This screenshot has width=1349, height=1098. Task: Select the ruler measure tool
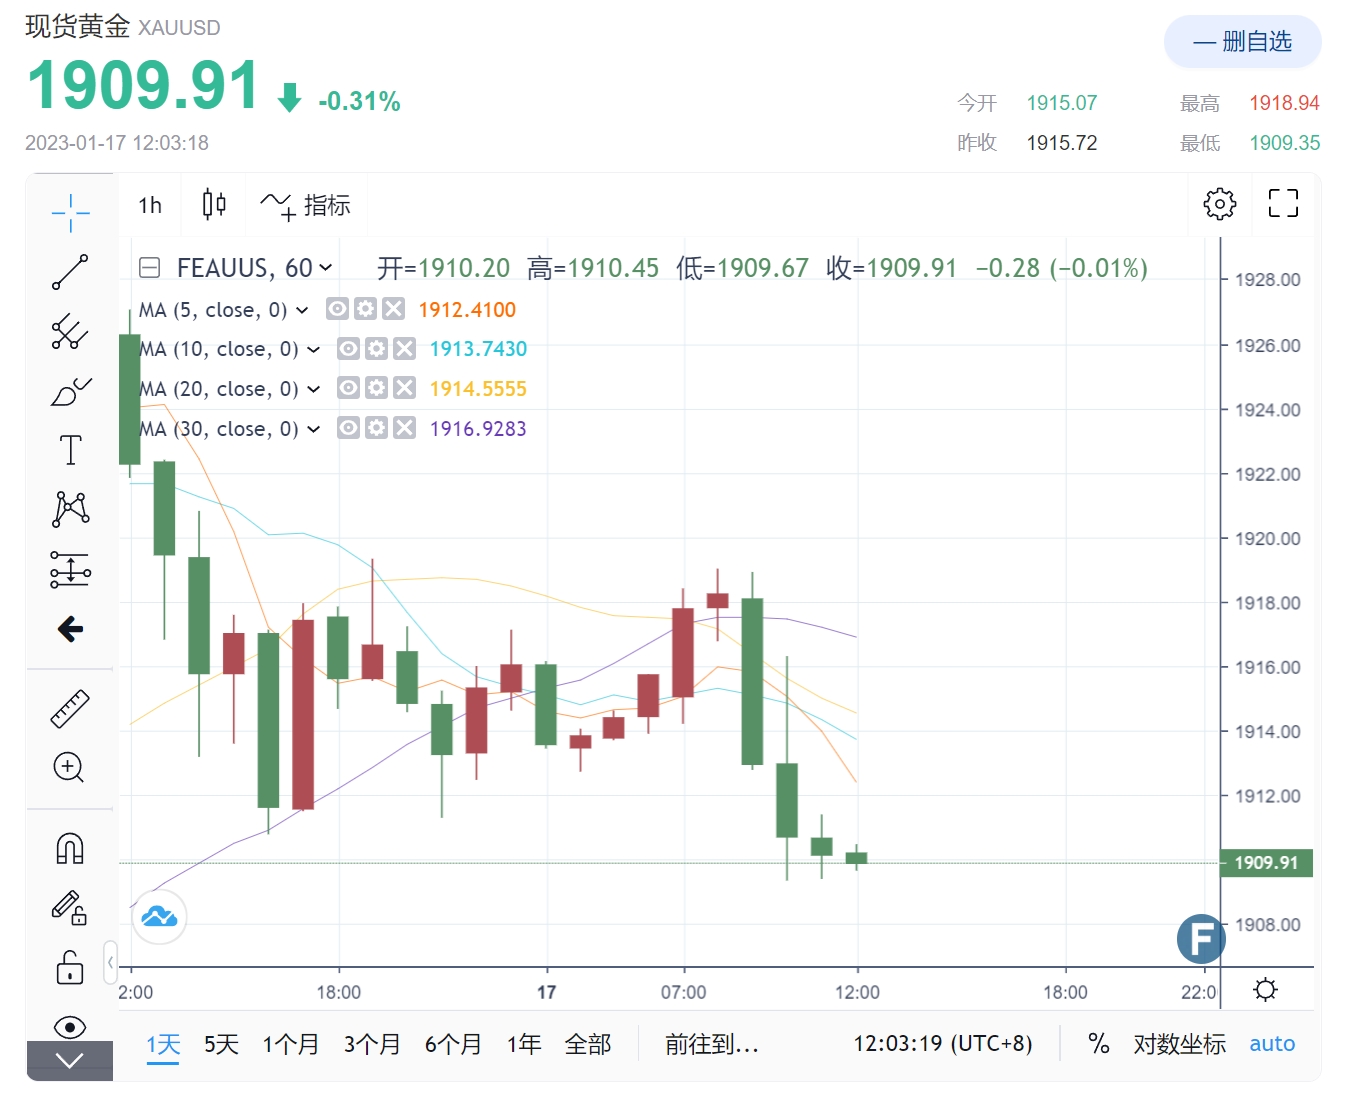click(x=70, y=708)
